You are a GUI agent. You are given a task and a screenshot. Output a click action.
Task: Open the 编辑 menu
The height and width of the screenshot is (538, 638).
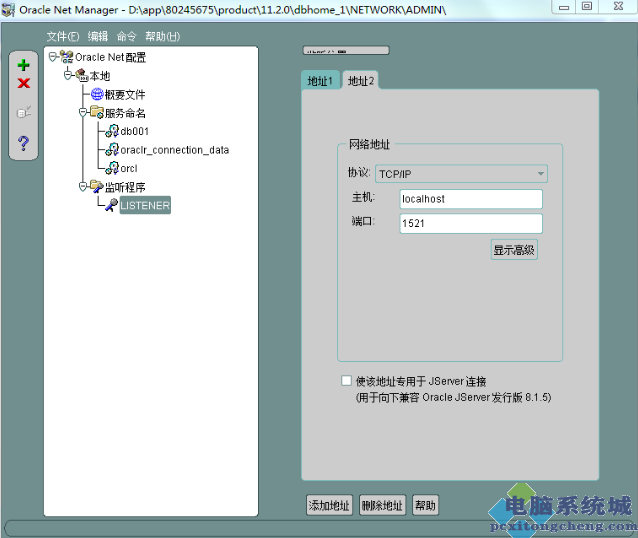98,36
